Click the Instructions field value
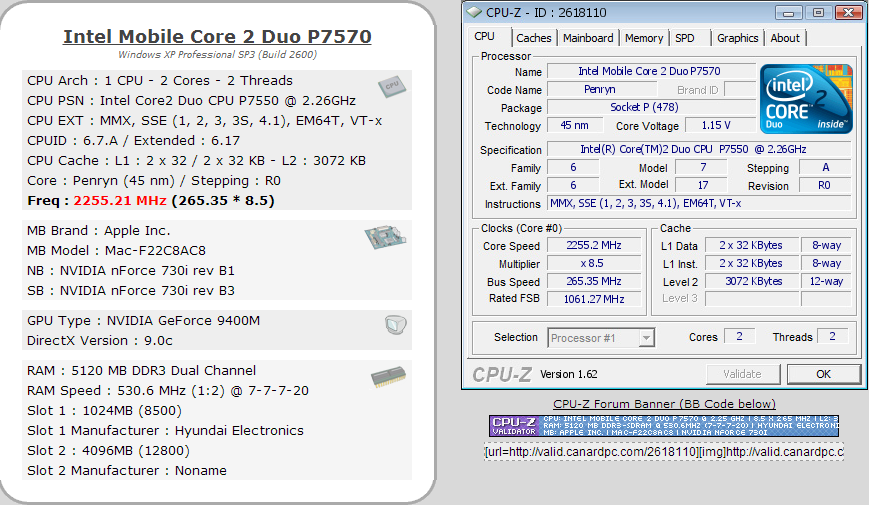The width and height of the screenshot is (869, 505). click(699, 203)
